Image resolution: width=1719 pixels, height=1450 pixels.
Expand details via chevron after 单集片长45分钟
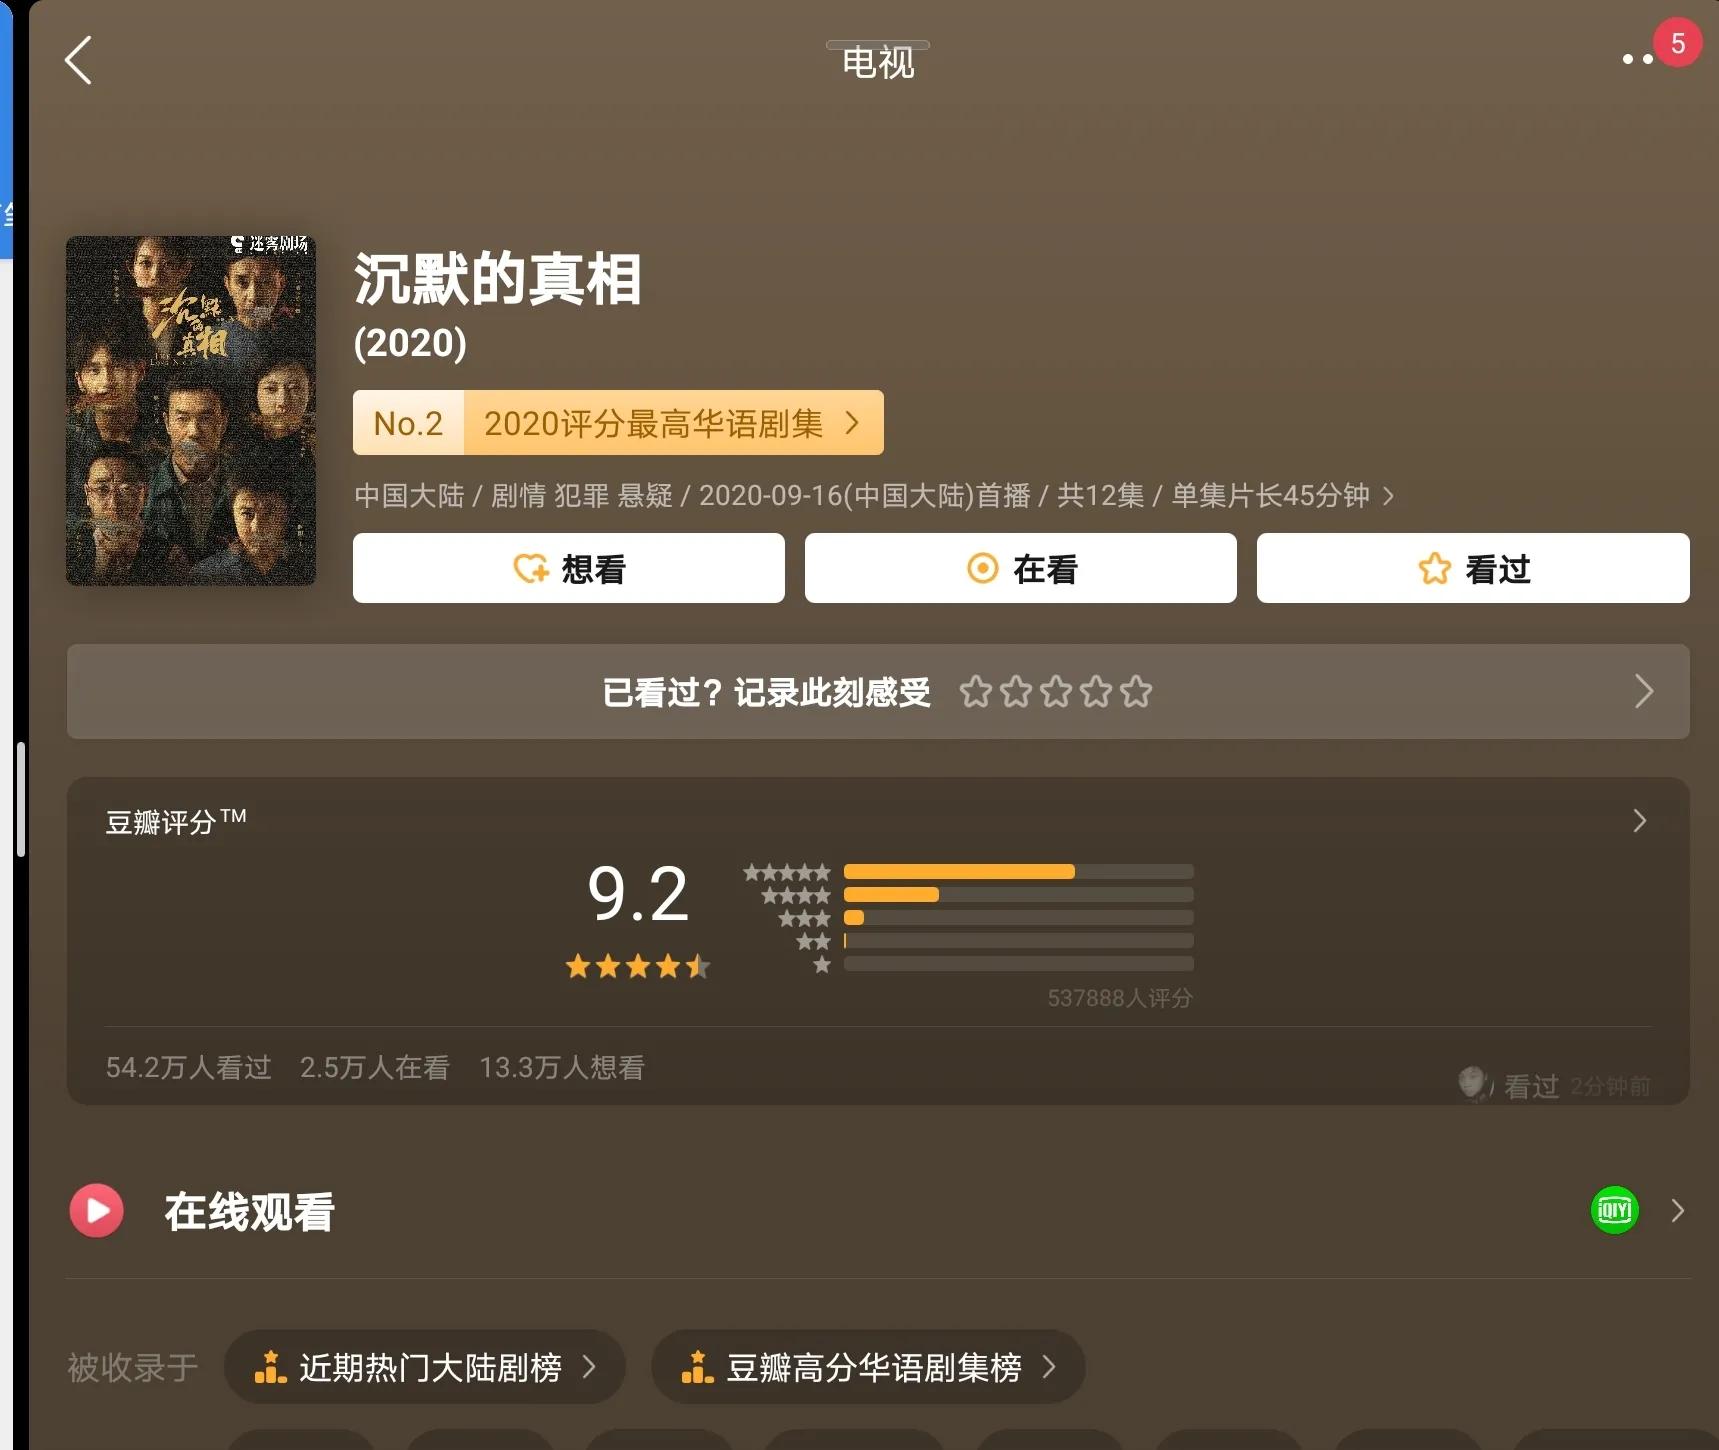1389,495
